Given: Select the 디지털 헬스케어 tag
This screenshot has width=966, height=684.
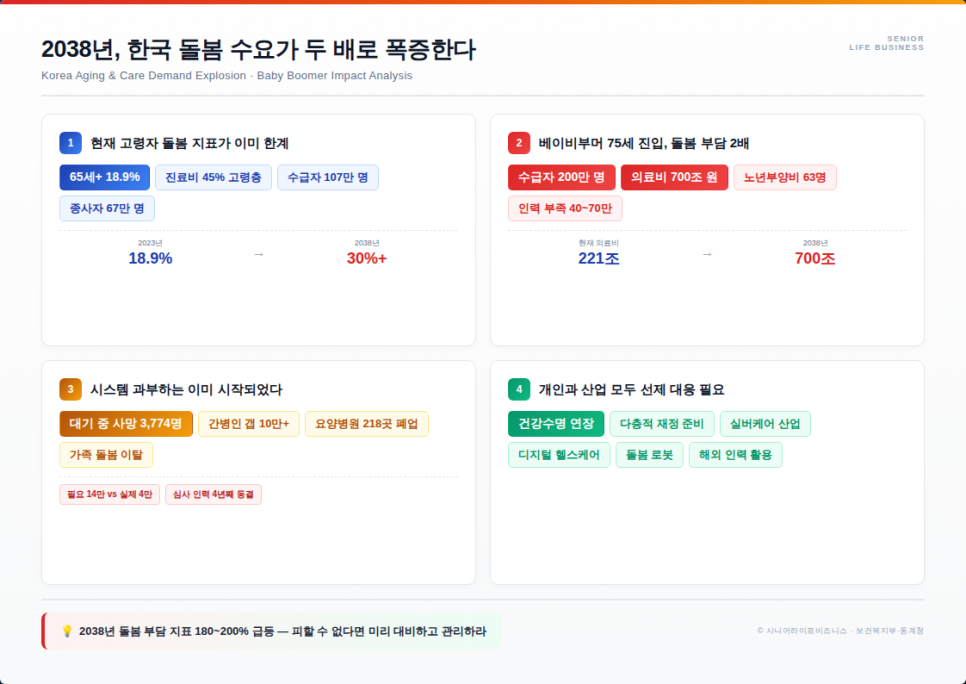Looking at the screenshot, I should click(x=559, y=455).
